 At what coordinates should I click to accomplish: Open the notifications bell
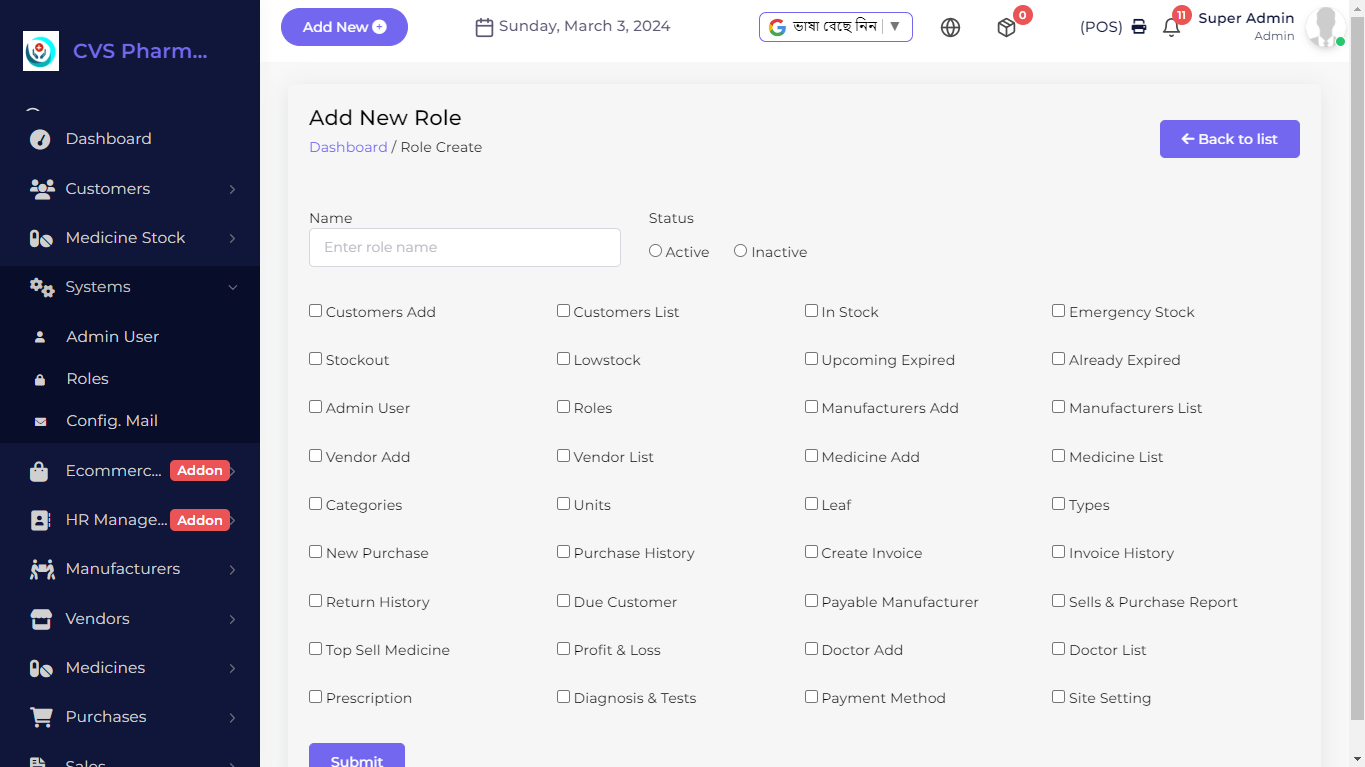coord(1171,28)
